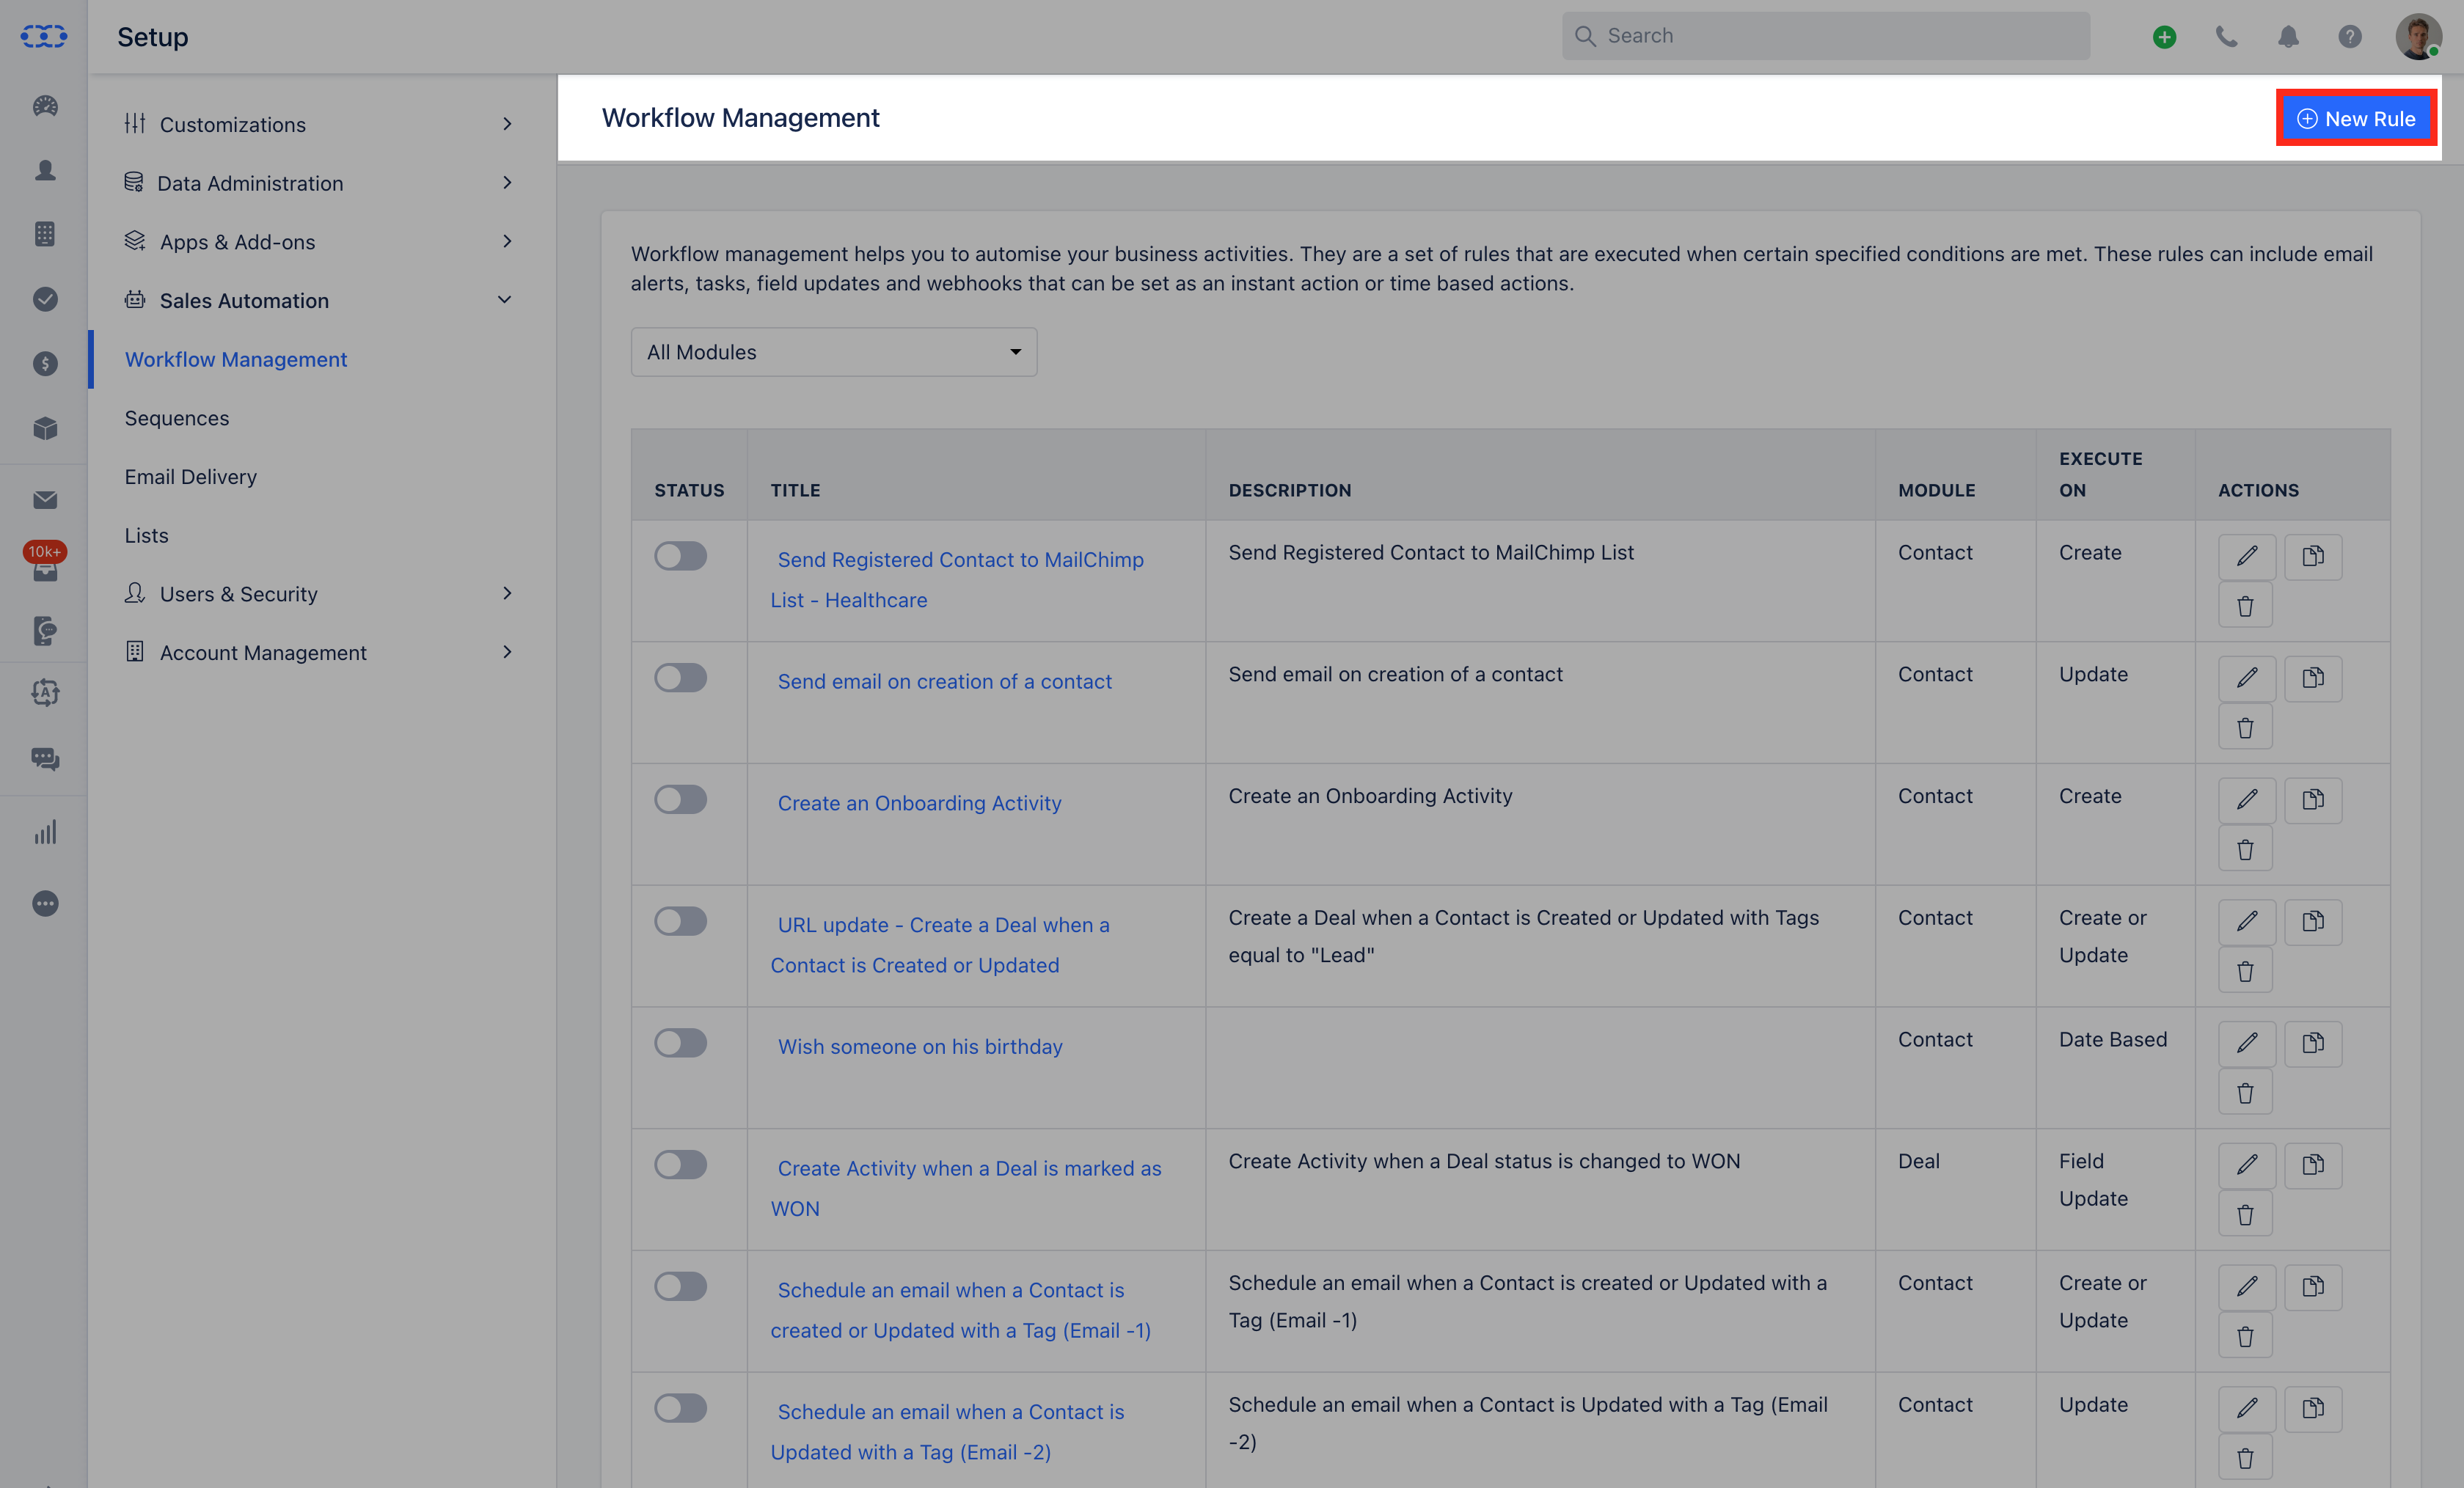The height and width of the screenshot is (1488, 2464).
Task: Click the "Date Based" execute-on cell
Action: click(2113, 1039)
